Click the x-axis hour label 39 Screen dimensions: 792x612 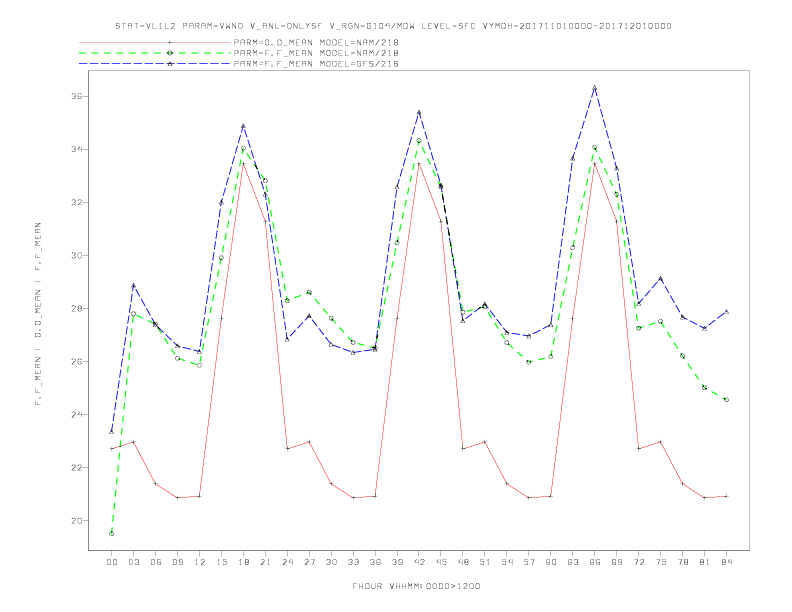(397, 562)
